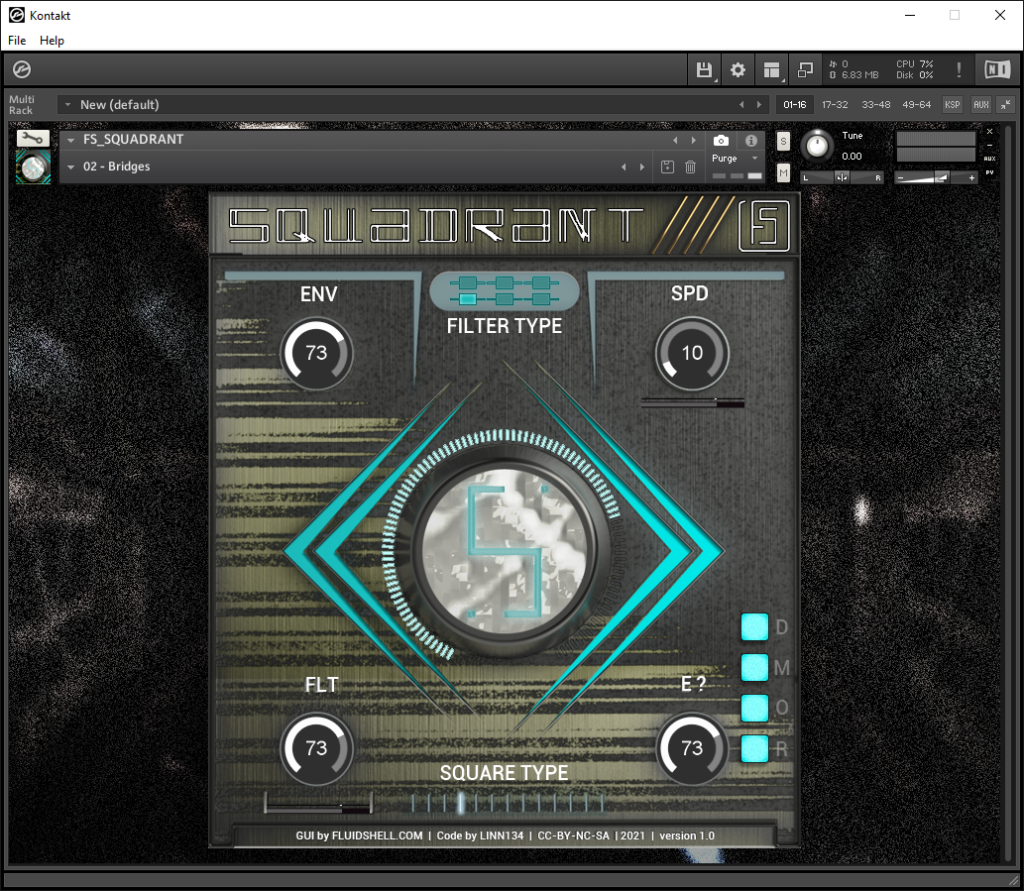Toggle the instrument Solo (S) button

pyautogui.click(x=784, y=141)
